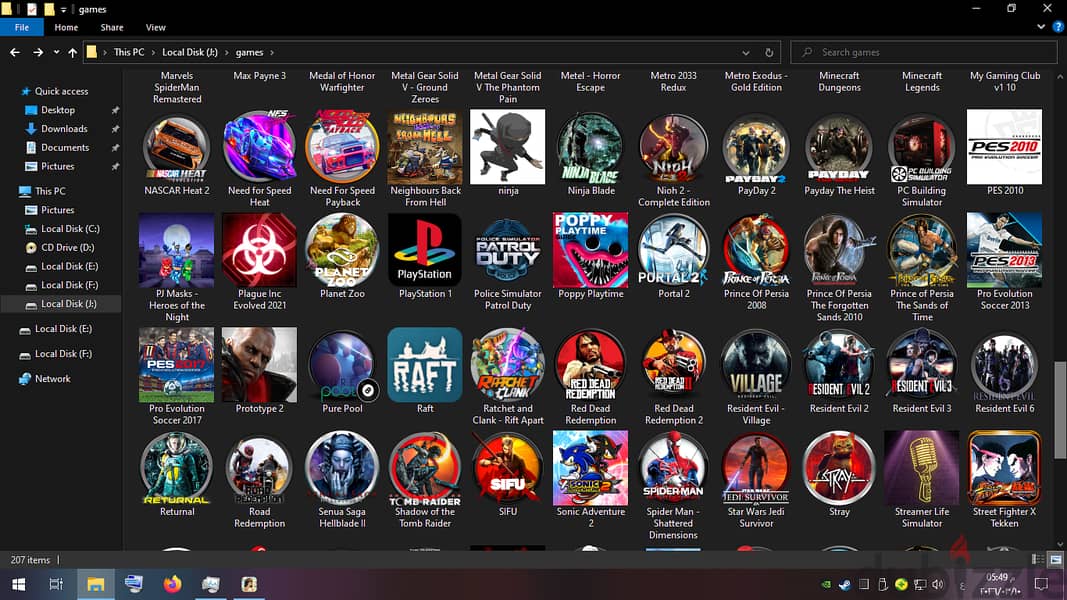Open Documents in the navigation pane
Screen dimensions: 1067x600
(x=65, y=148)
